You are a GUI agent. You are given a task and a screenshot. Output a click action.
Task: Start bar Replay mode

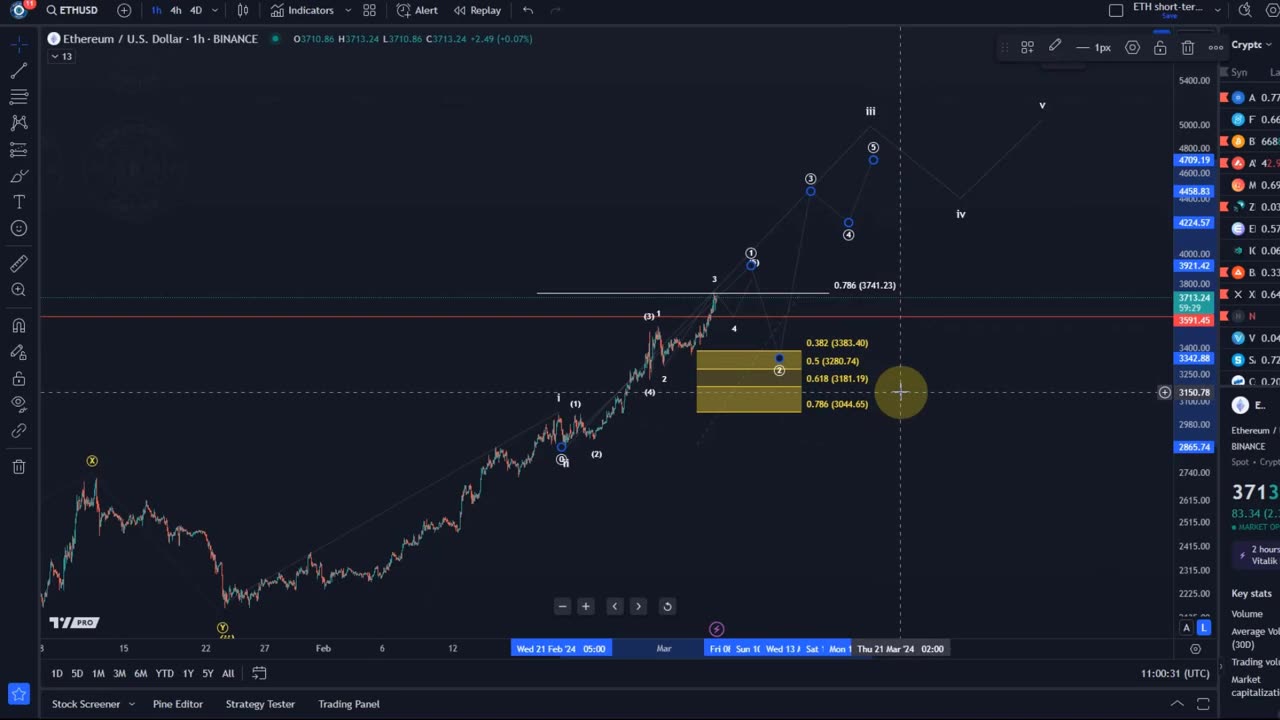tap(477, 10)
